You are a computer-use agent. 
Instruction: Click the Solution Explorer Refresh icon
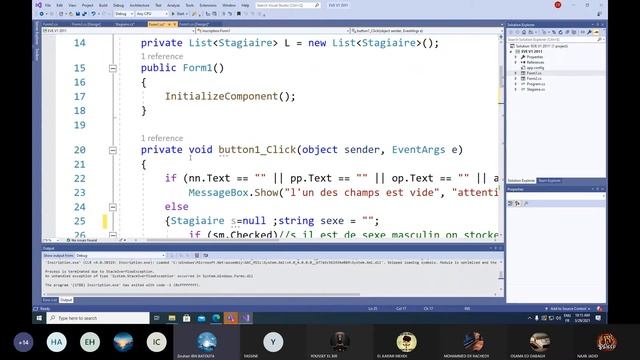(x=560, y=32)
